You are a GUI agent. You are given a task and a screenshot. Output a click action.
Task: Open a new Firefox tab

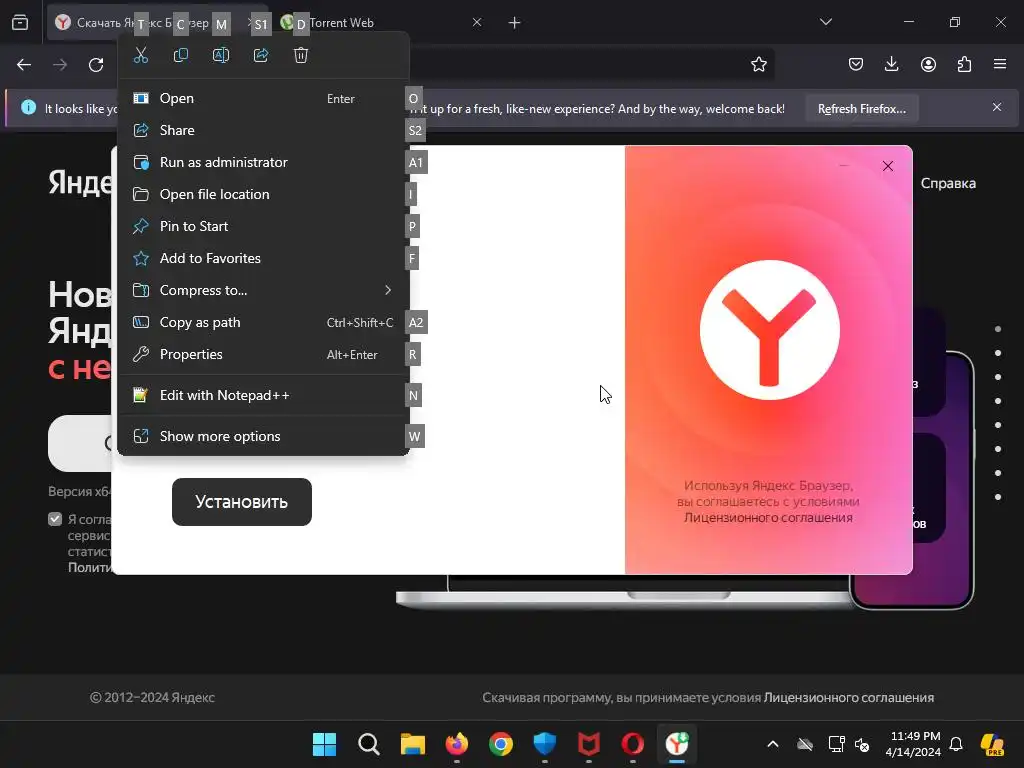coord(515,23)
